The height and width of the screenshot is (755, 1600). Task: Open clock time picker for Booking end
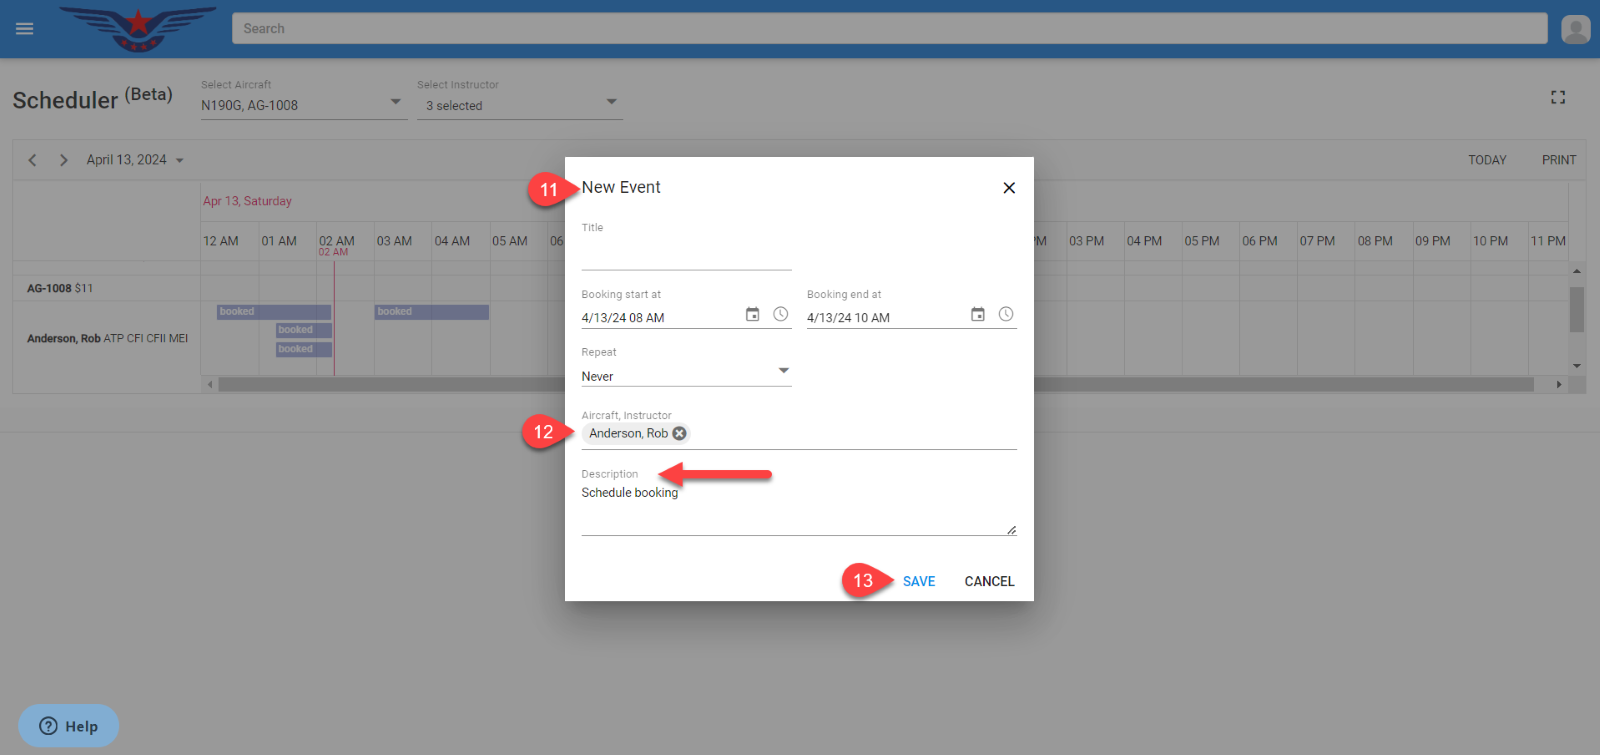1006,315
